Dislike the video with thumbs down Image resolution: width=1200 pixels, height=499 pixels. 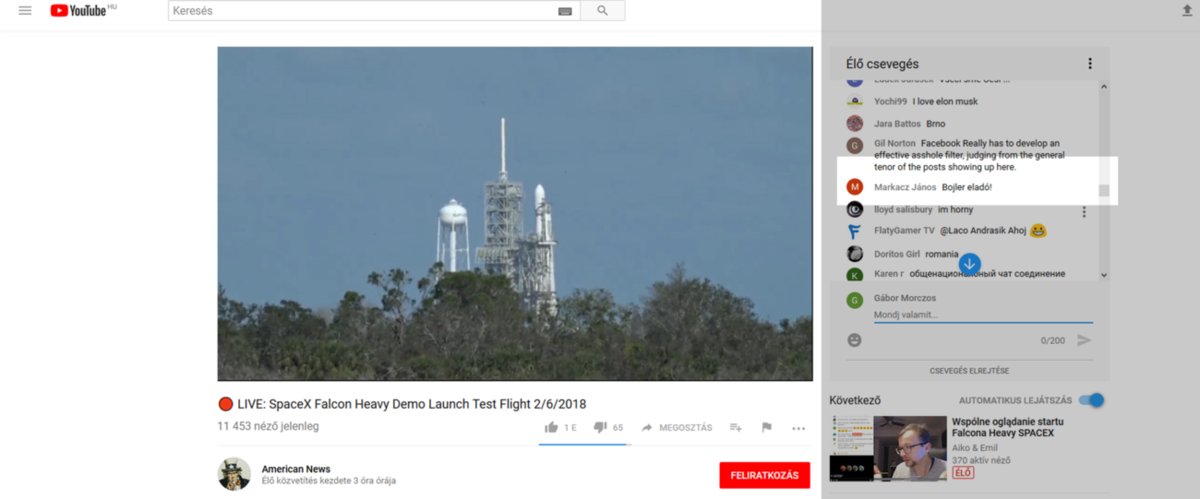tap(600, 427)
